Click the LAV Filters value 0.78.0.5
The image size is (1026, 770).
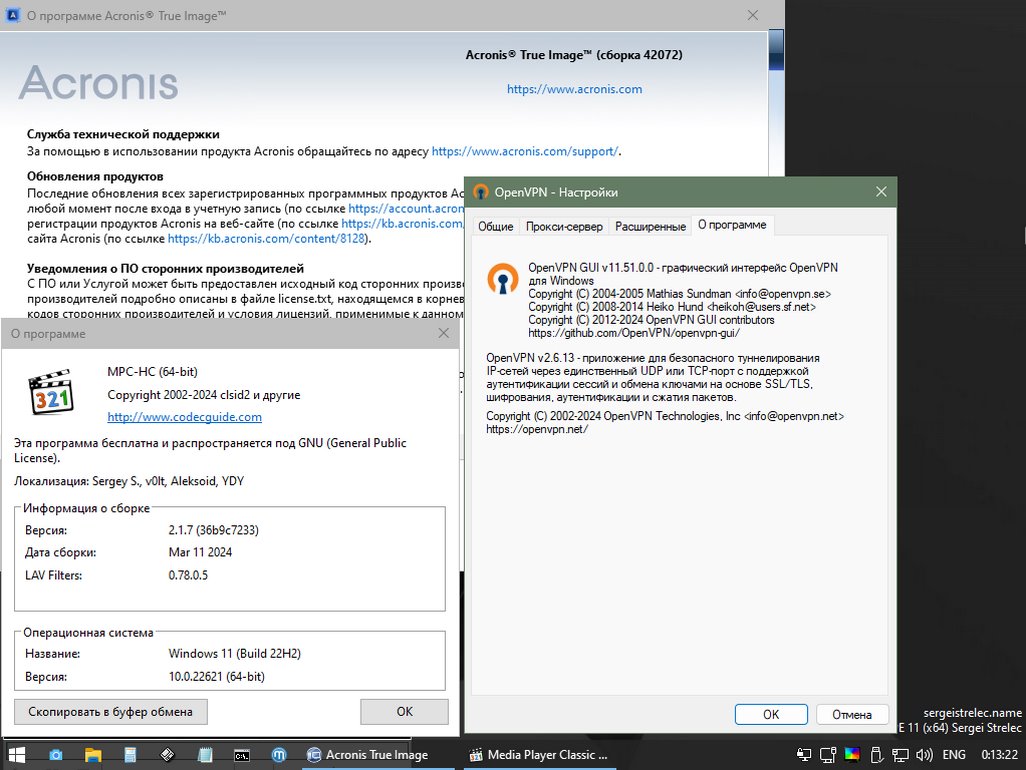(188, 575)
